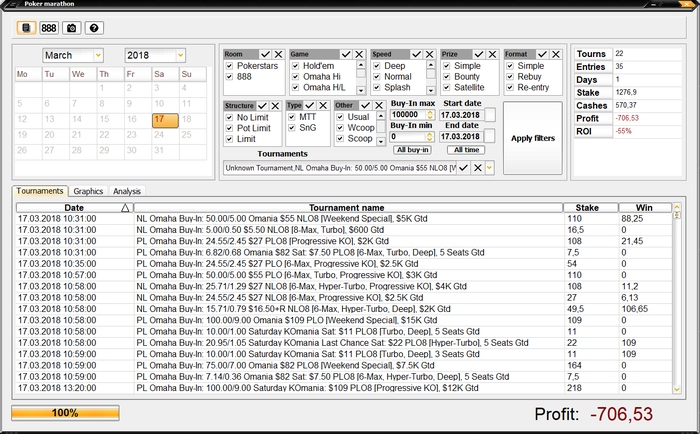This screenshot has width=700, height=434.
Task: Toggle the Omaha H/L checkbox
Action: 296,88
